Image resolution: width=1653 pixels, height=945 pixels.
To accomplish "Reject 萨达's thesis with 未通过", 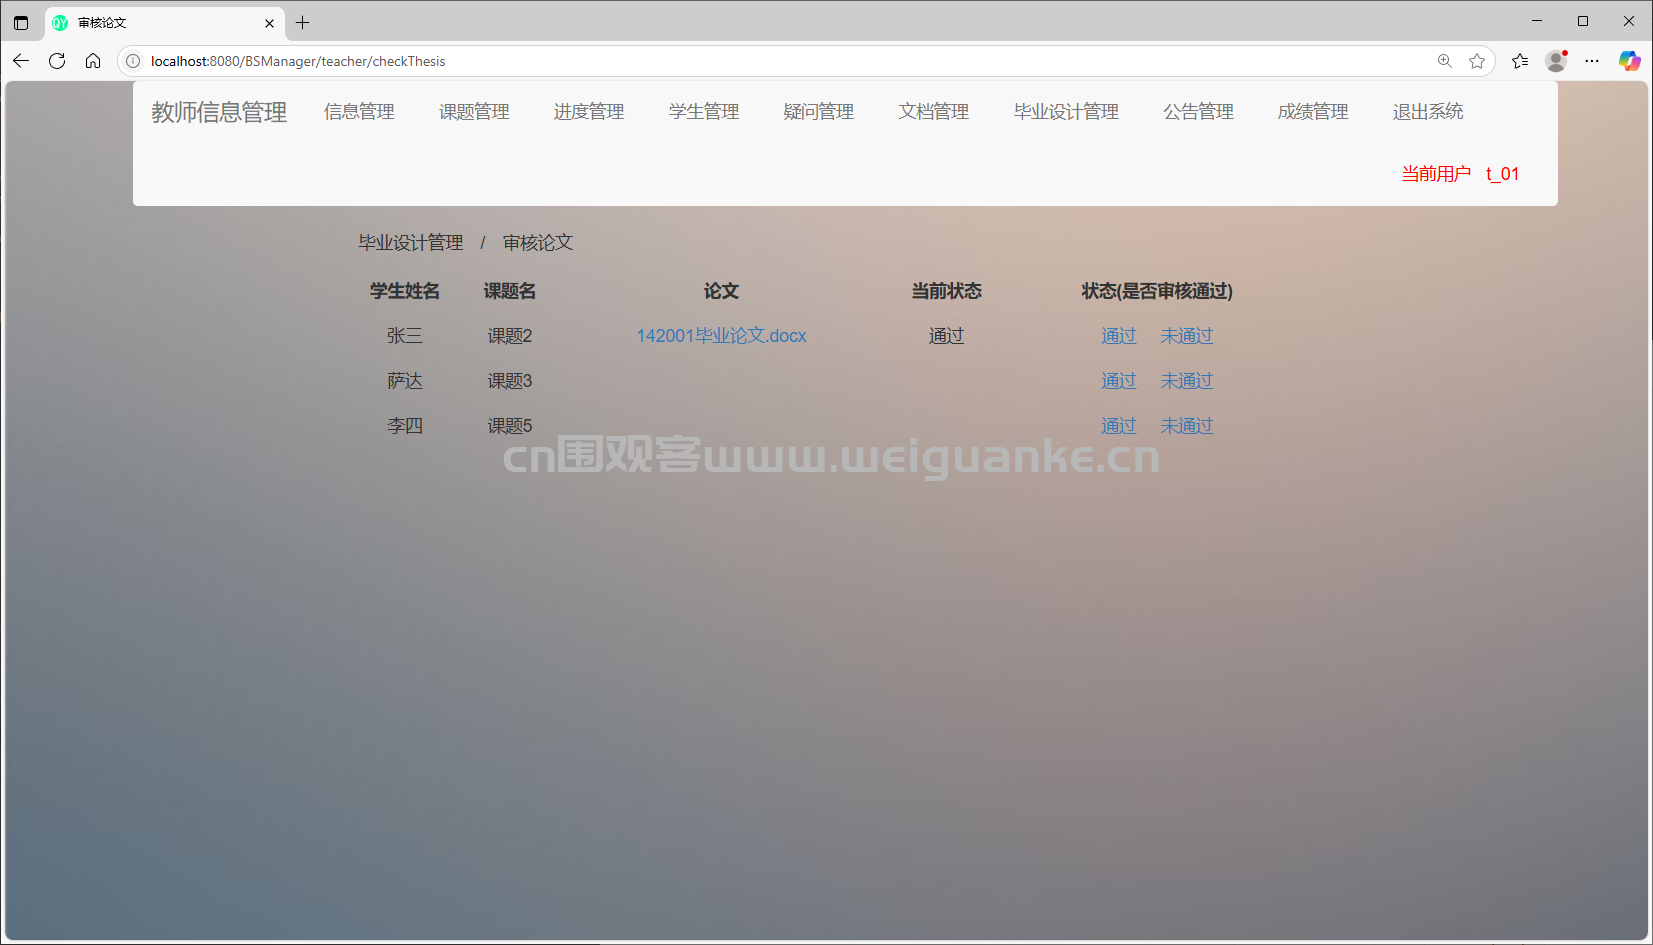I will tap(1187, 381).
